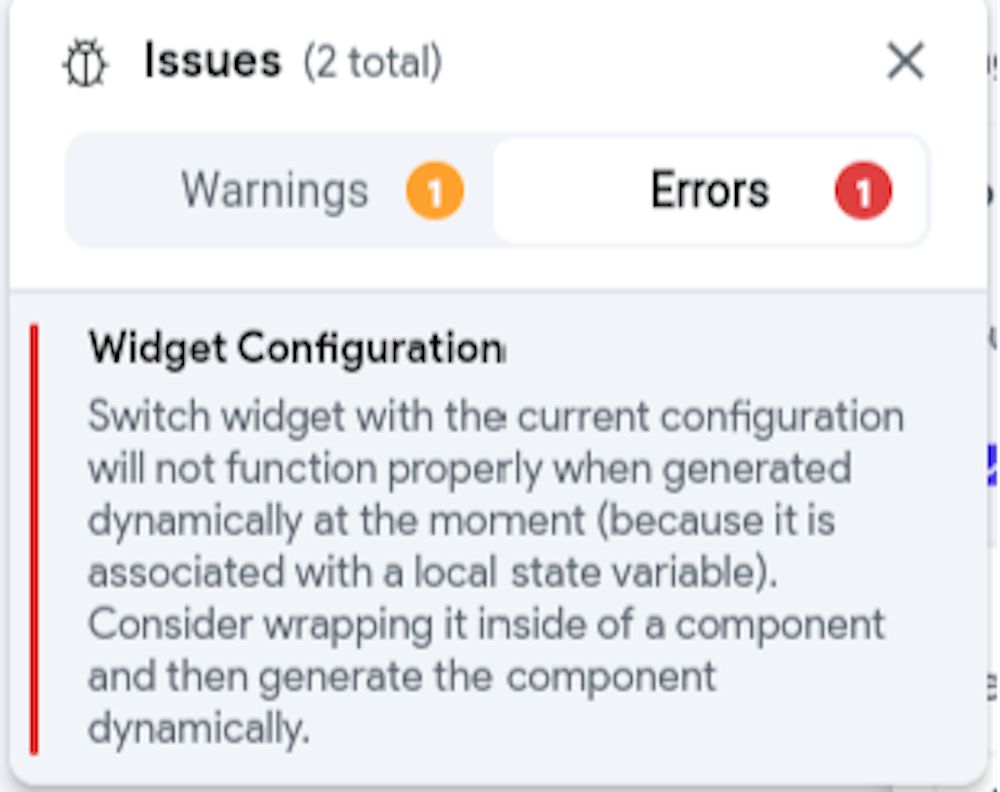Select the Switch widget error message body
Viewport: 1000px width, 792px height.
pyautogui.click(x=497, y=568)
